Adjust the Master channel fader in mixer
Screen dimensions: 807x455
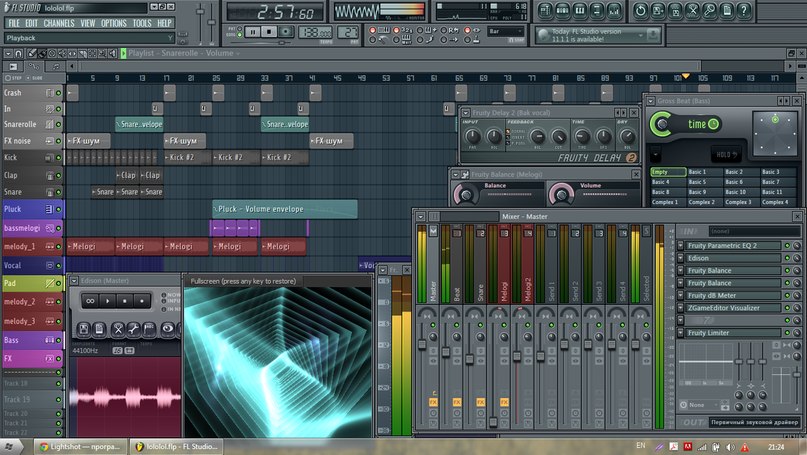pos(422,344)
